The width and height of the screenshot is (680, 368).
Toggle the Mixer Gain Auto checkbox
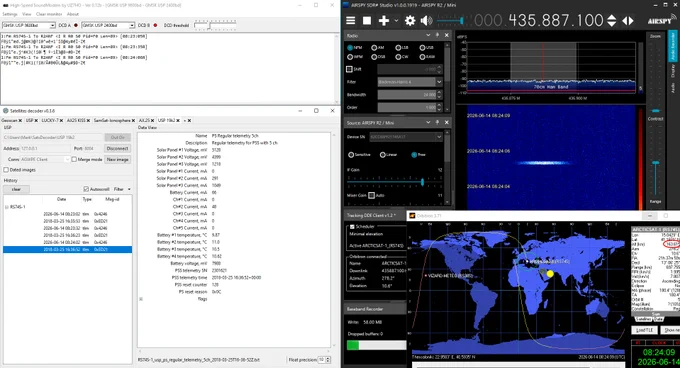[371, 195]
